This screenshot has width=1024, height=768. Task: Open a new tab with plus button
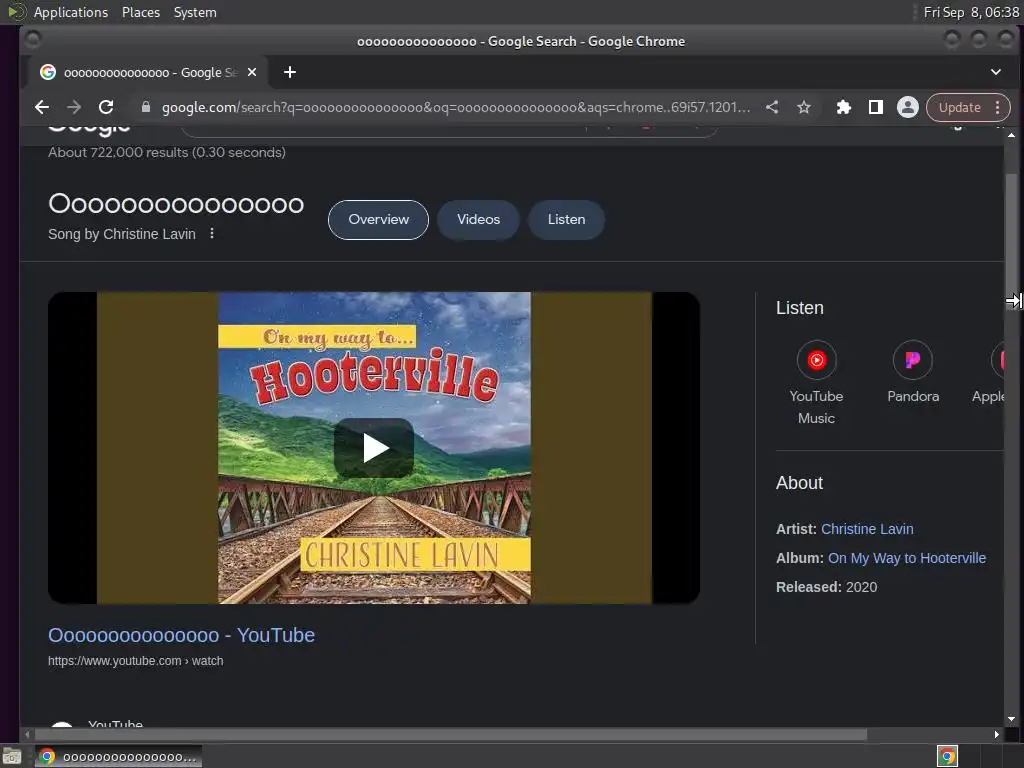[x=290, y=72]
